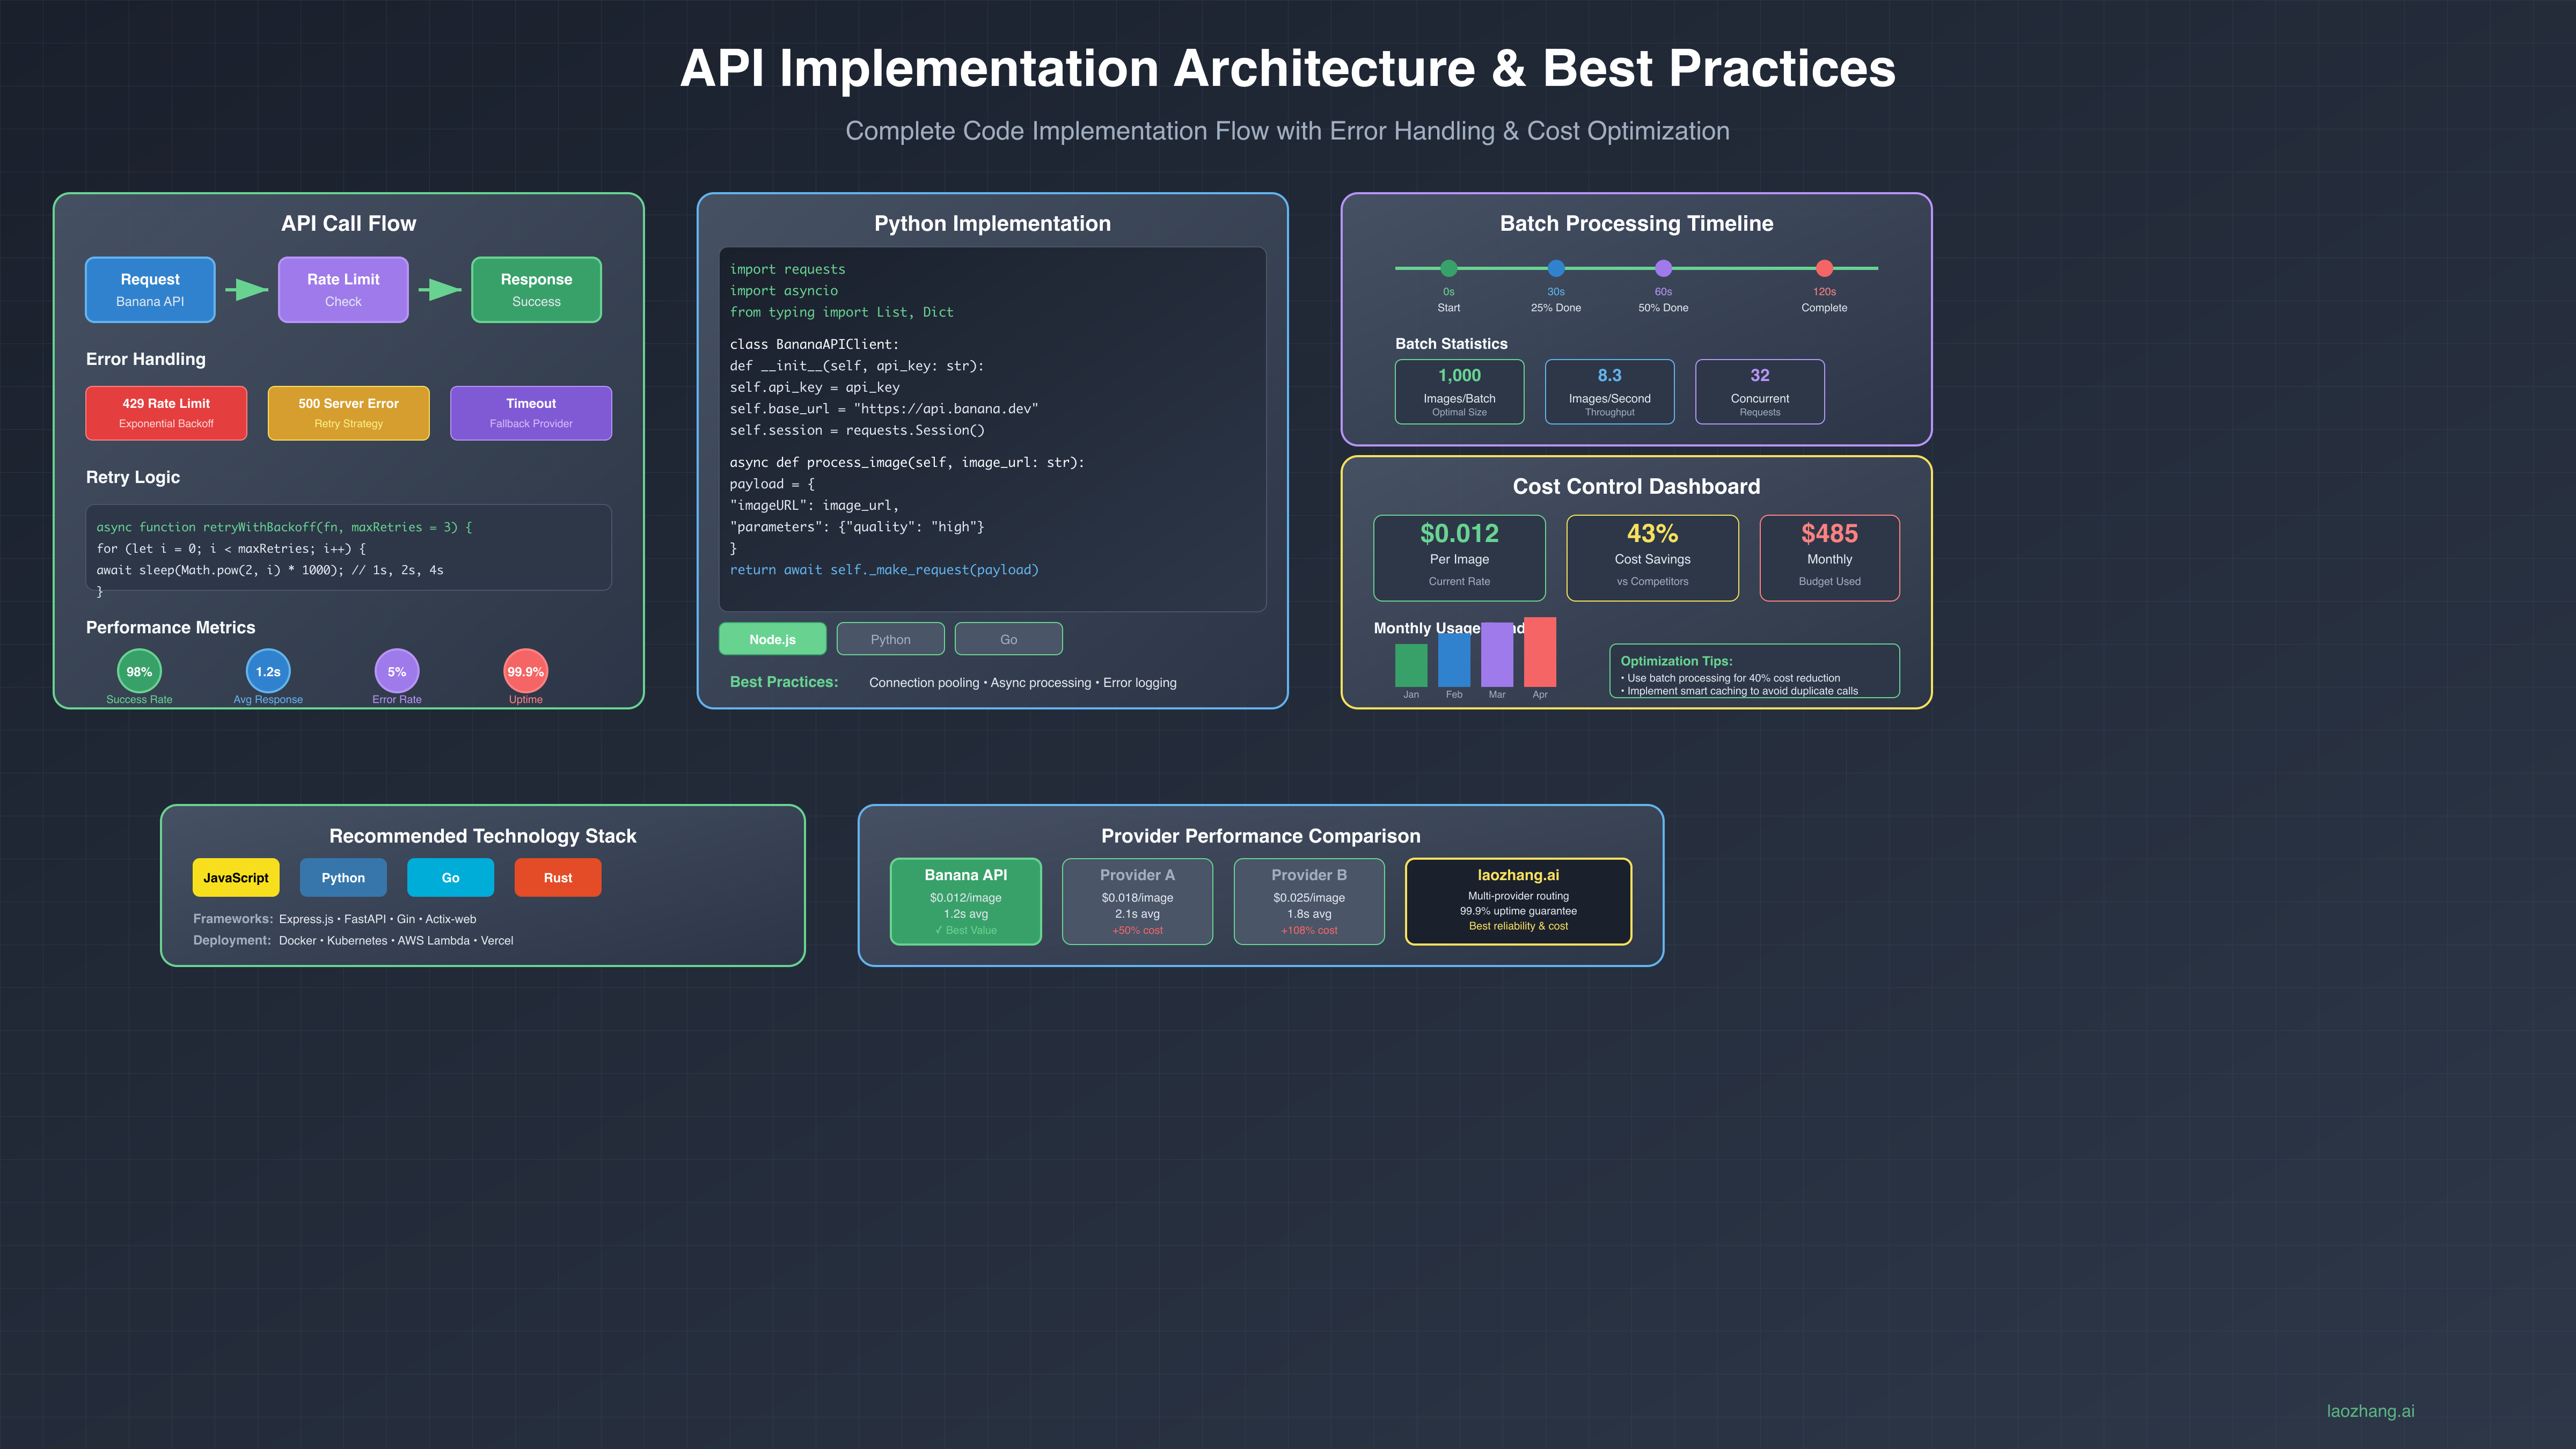Click the 1.2s Avg Response metric circle
This screenshot has height=1449, width=2576.
(268, 671)
